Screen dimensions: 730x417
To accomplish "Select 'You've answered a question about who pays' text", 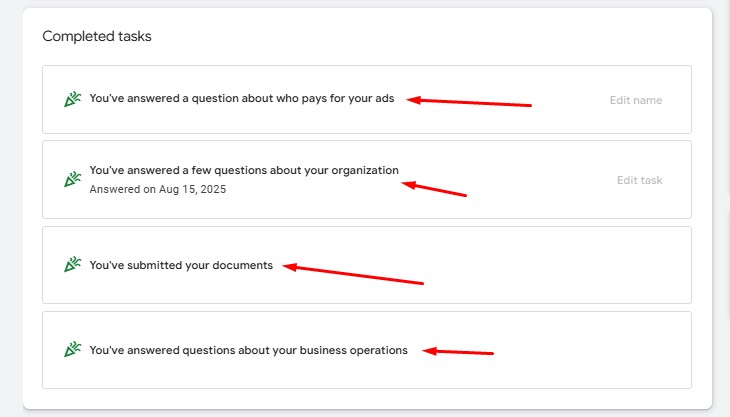I will point(208,98).
